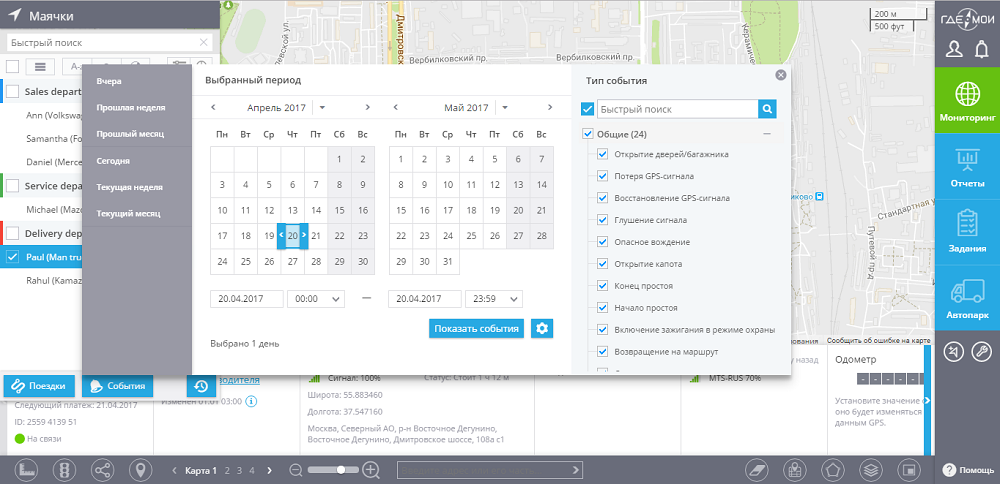Open the Мониторинг section in right sidebar
Screen dimensions: 1000x484
(967, 101)
